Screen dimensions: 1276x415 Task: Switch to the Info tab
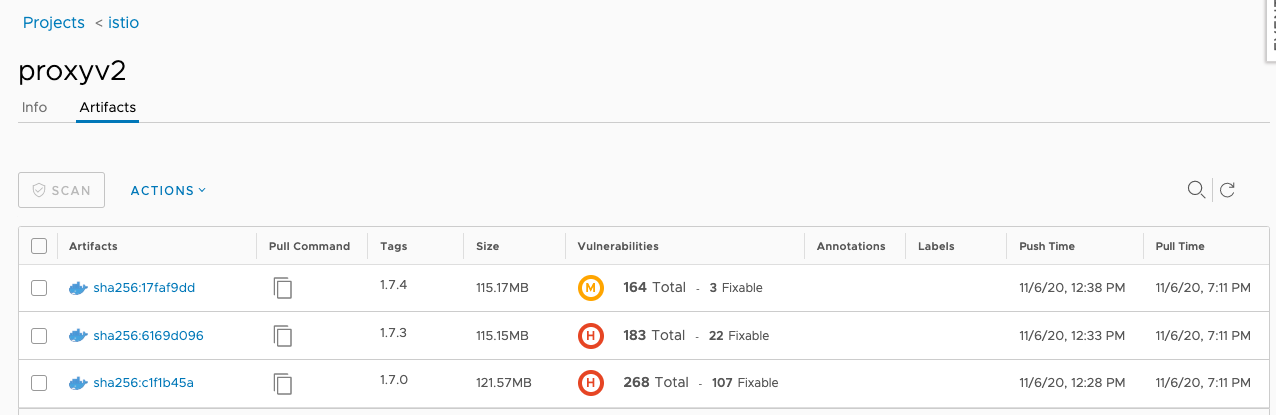(x=35, y=107)
